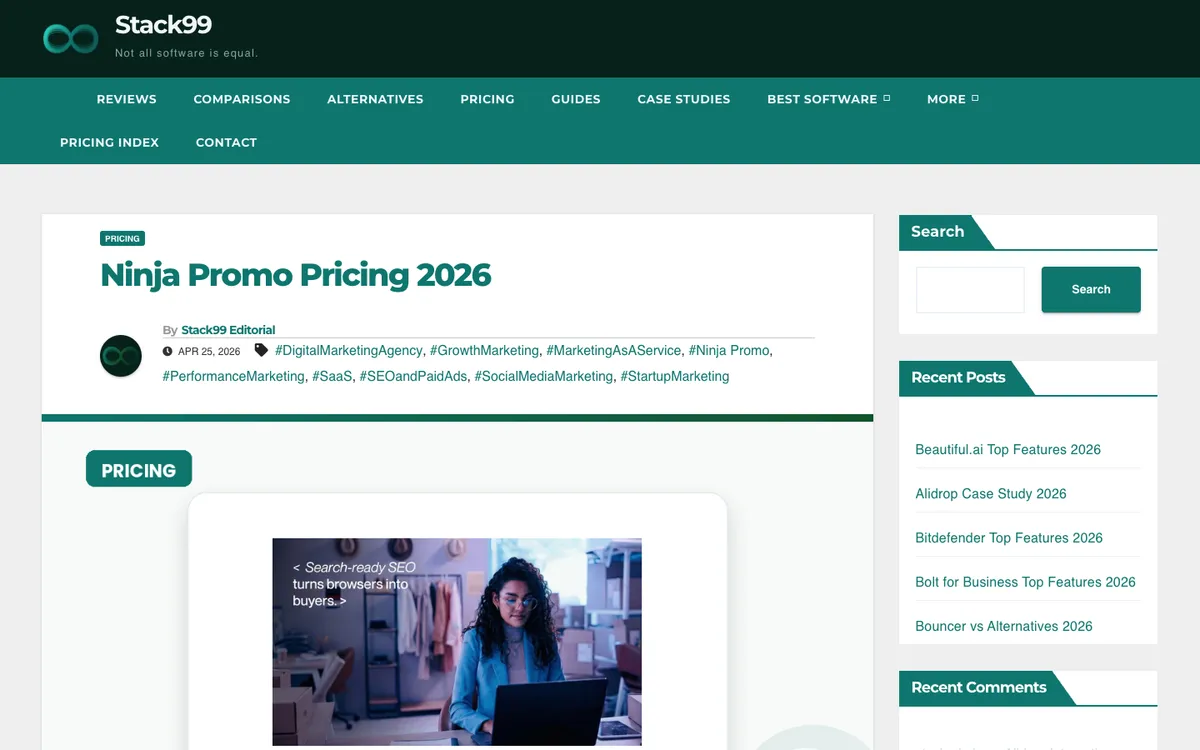Click the tag icon before #DigitalMarketingAgency
Viewport: 1200px width, 750px height.
click(261, 350)
